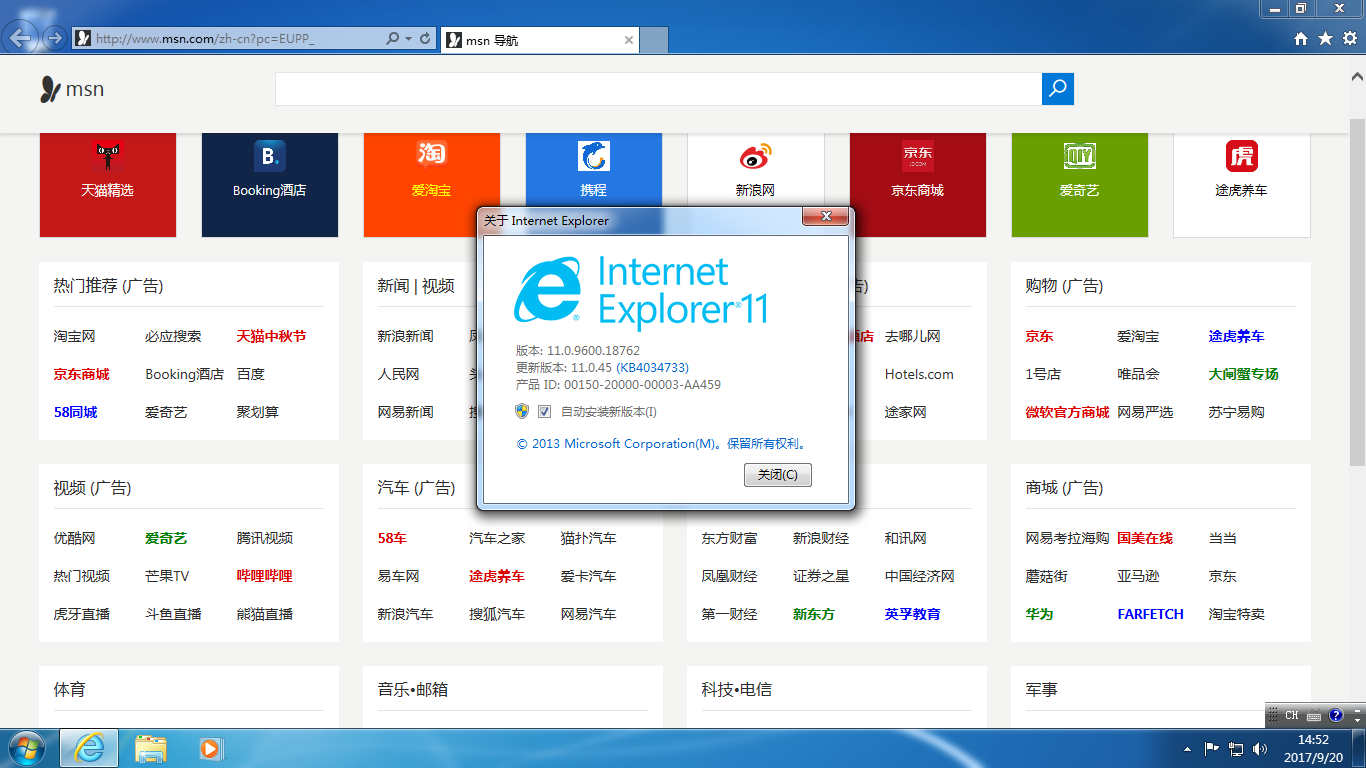Click the msn search input field
The height and width of the screenshot is (768, 1366).
(x=658, y=88)
